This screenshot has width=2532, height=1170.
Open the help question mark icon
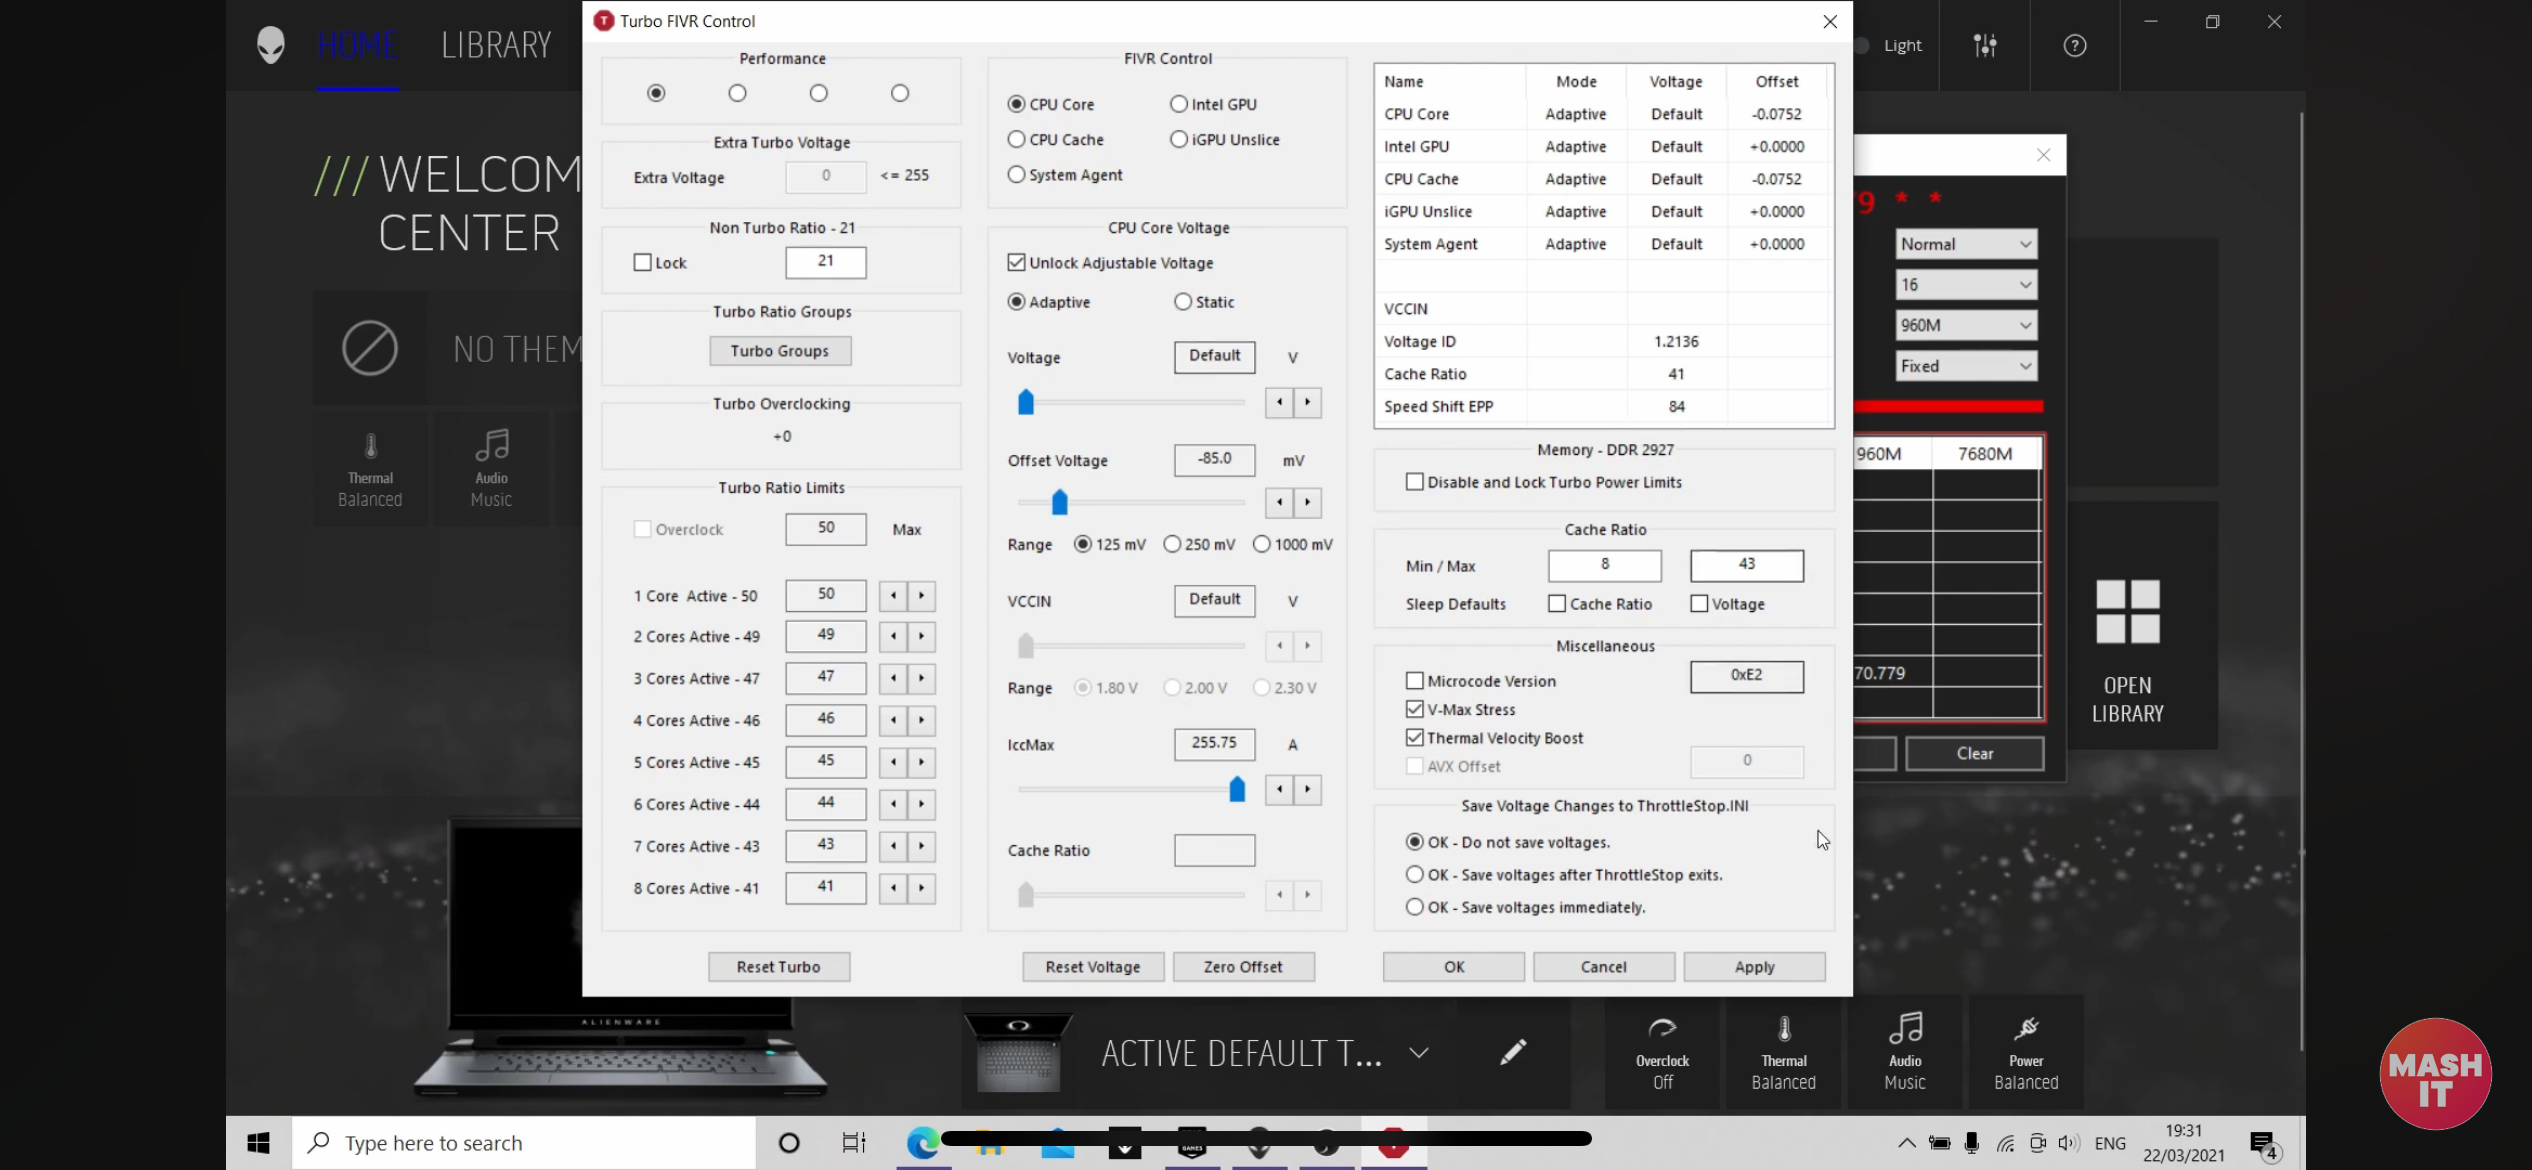tap(2075, 45)
